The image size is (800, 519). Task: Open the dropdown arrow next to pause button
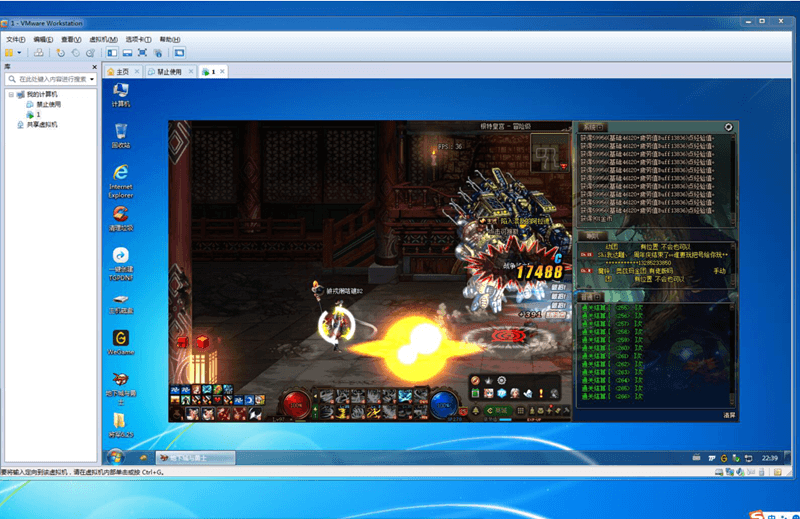pos(19,53)
